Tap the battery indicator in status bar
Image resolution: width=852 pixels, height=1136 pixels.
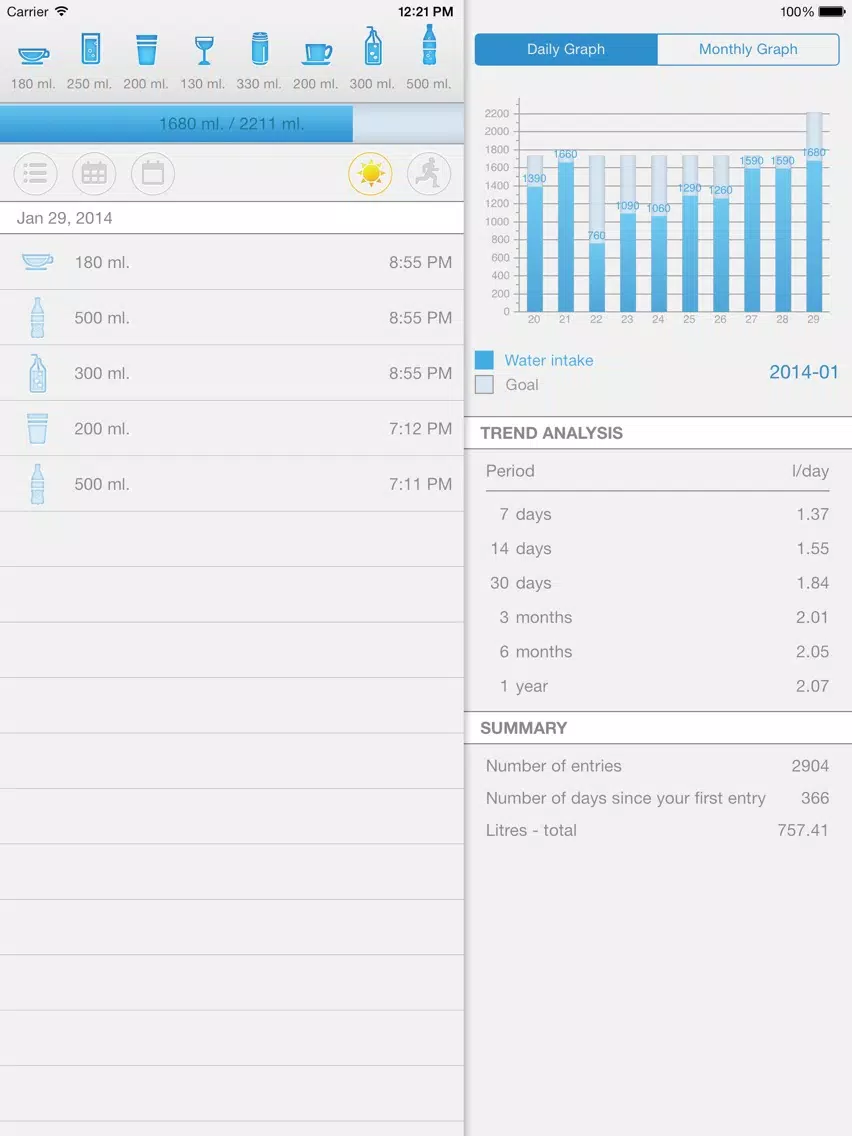point(832,12)
